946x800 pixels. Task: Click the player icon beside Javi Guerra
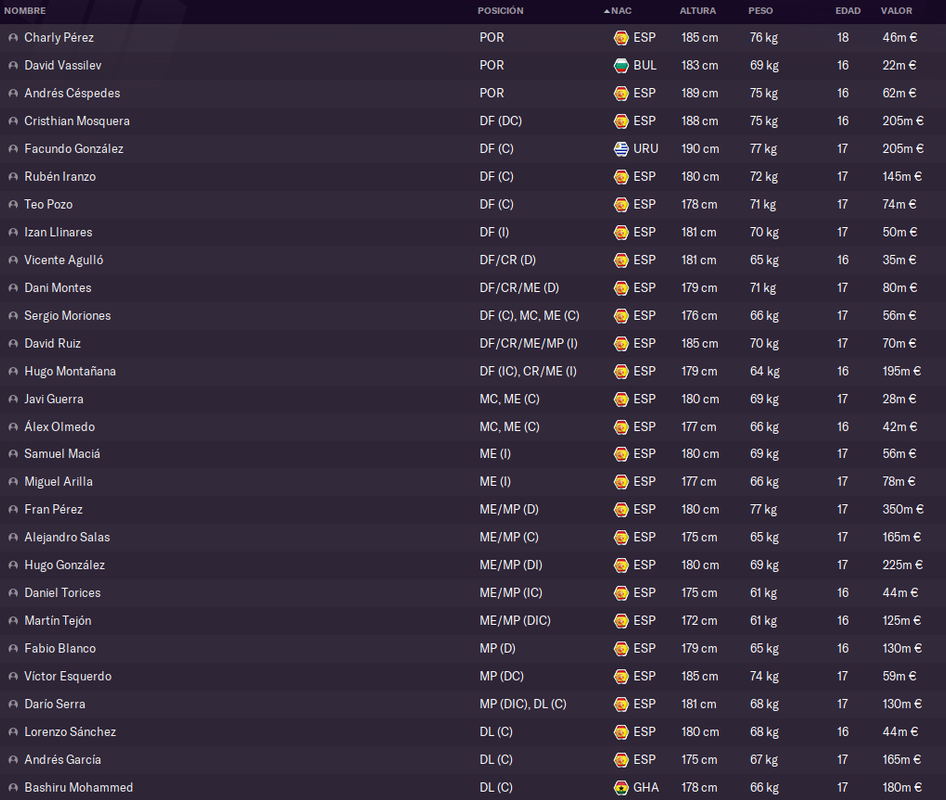[13, 399]
